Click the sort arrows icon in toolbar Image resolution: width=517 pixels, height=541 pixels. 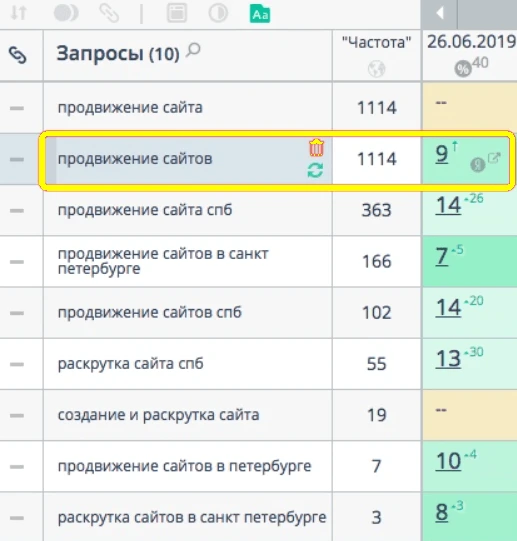click(x=18, y=13)
